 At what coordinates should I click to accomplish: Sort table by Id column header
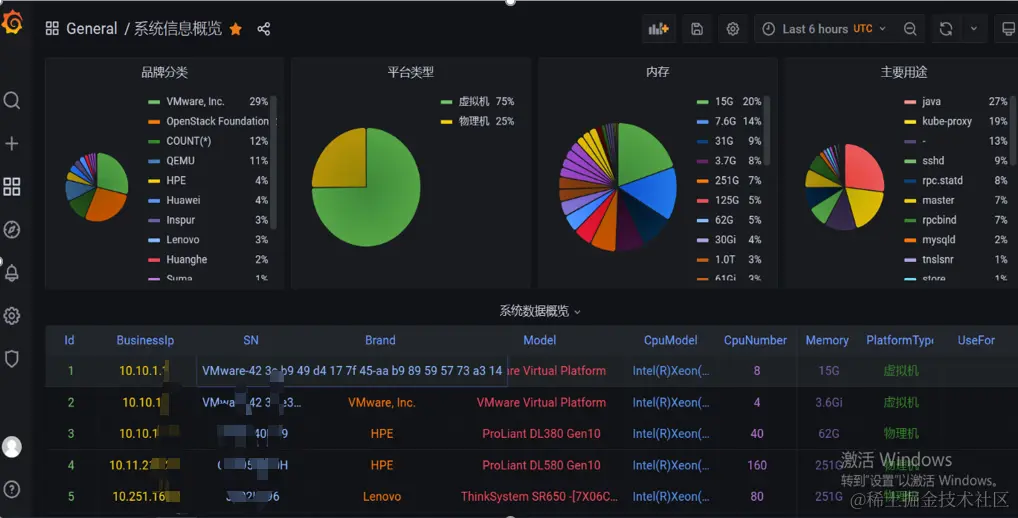coord(69,340)
